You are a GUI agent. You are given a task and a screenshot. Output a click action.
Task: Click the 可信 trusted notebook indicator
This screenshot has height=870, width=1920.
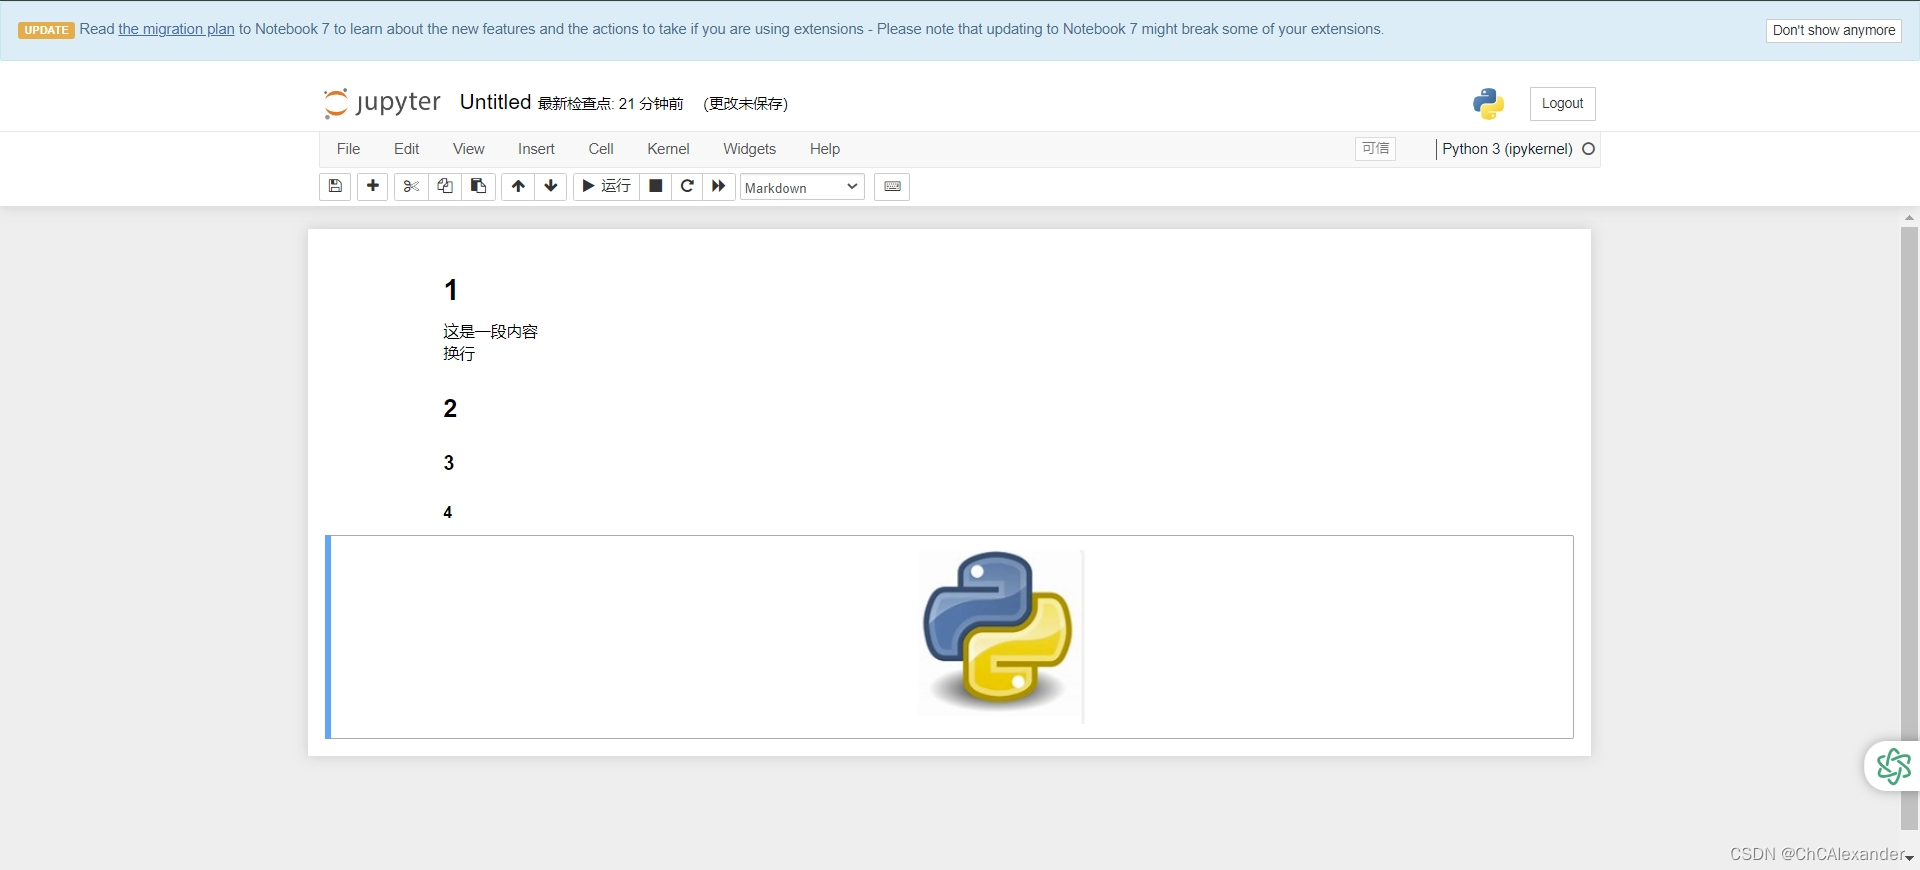[x=1376, y=148]
